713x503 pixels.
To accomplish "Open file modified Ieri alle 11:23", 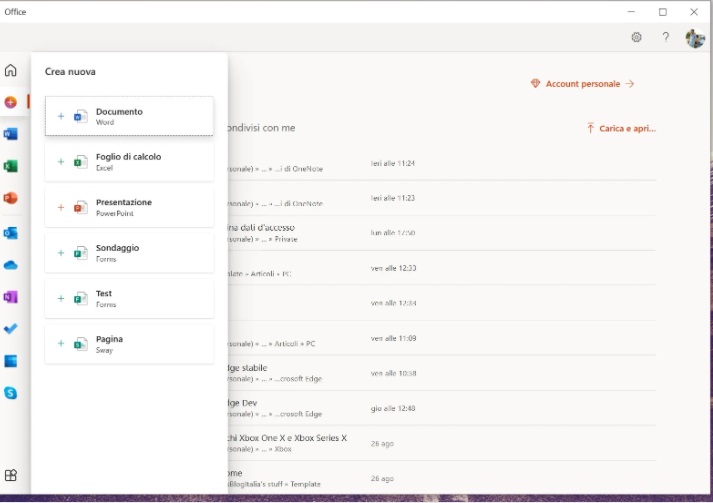I will 441,198.
